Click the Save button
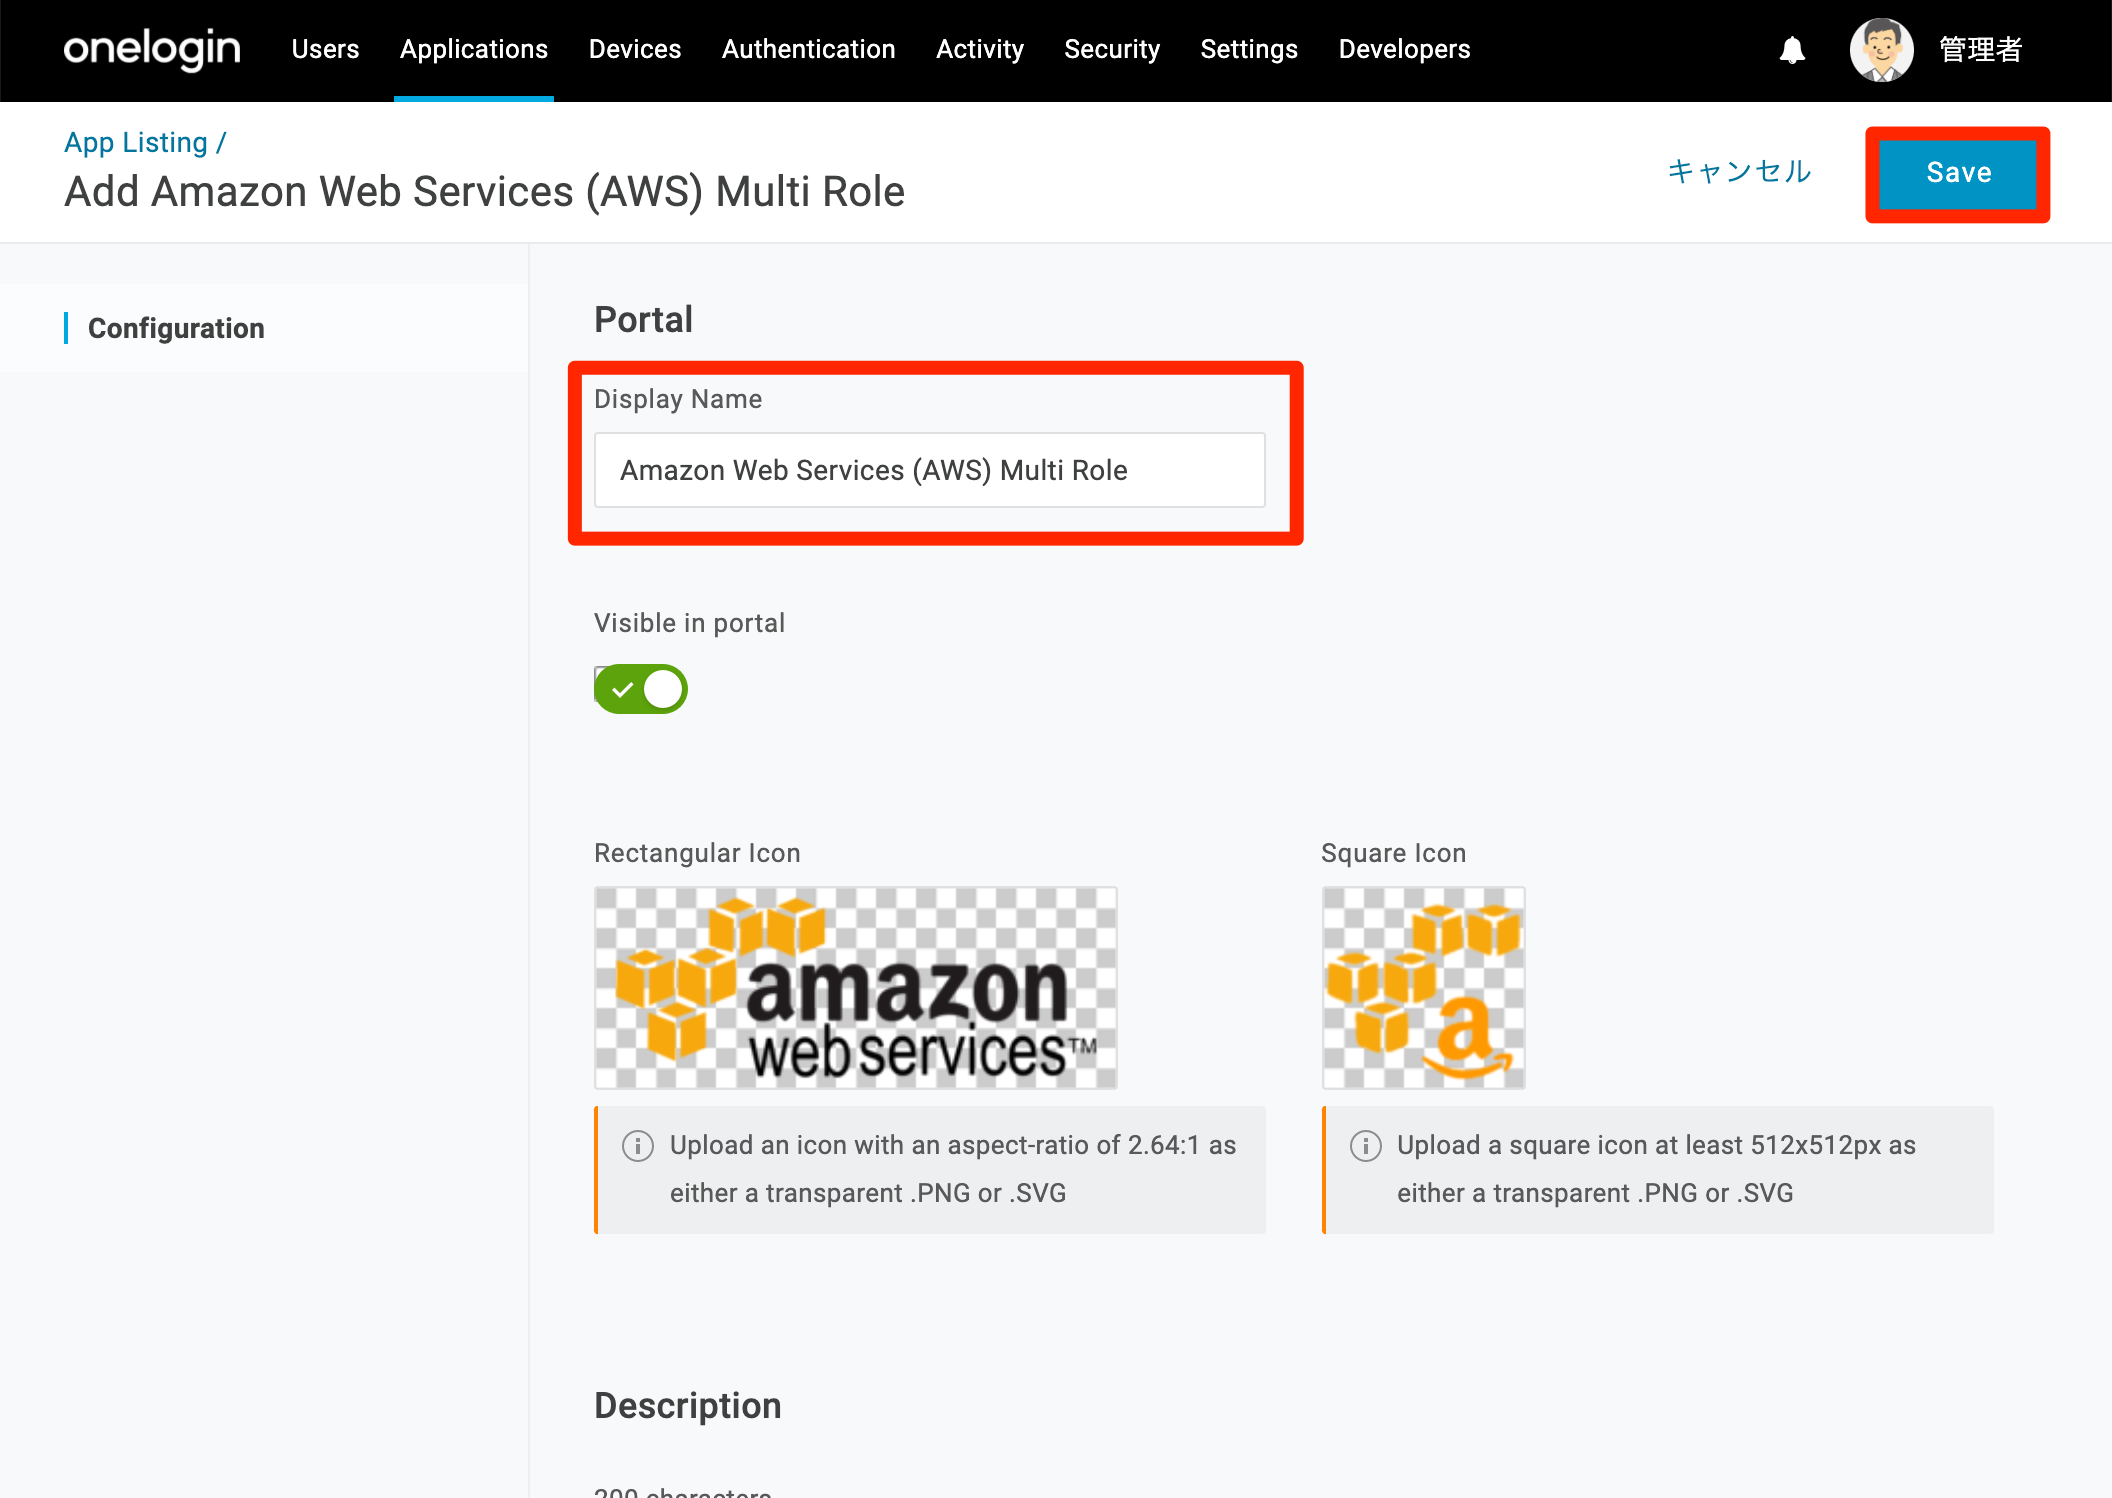 pos(1958,173)
